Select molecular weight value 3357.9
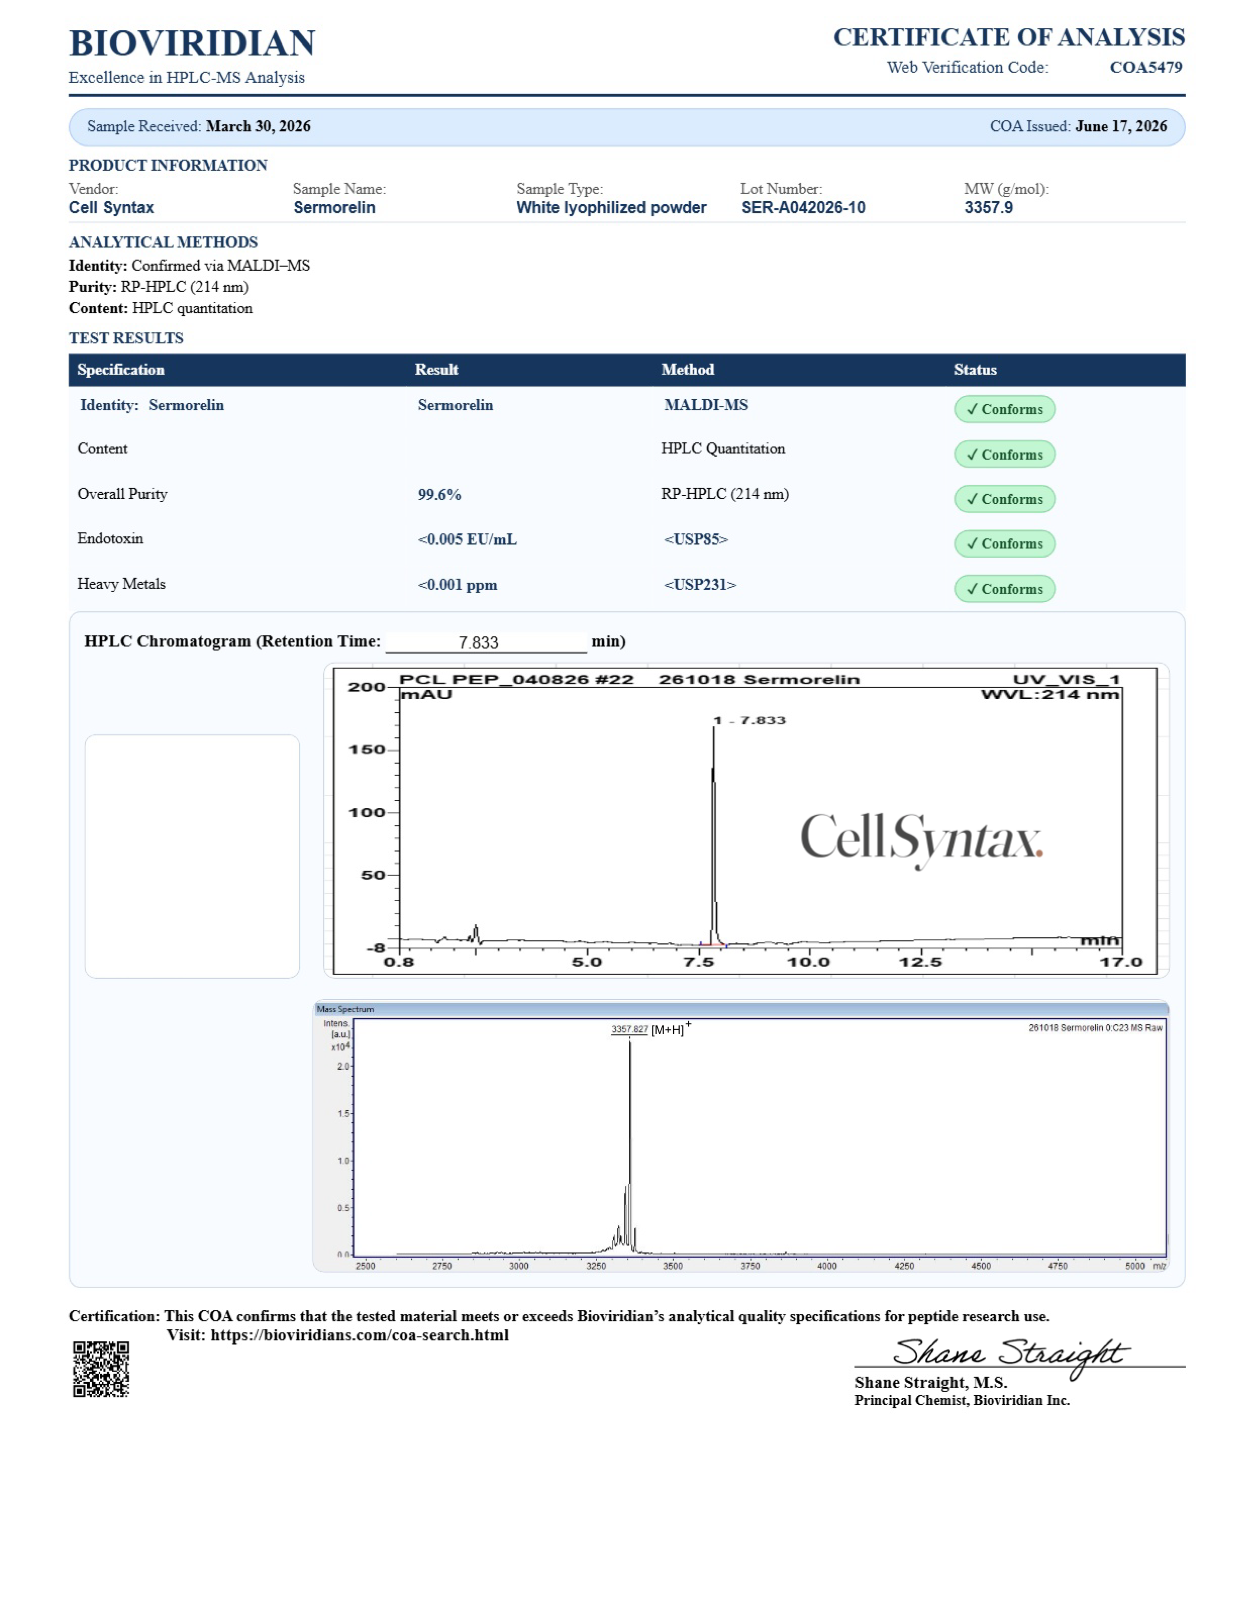This screenshot has width=1236, height=1600. 988,207
